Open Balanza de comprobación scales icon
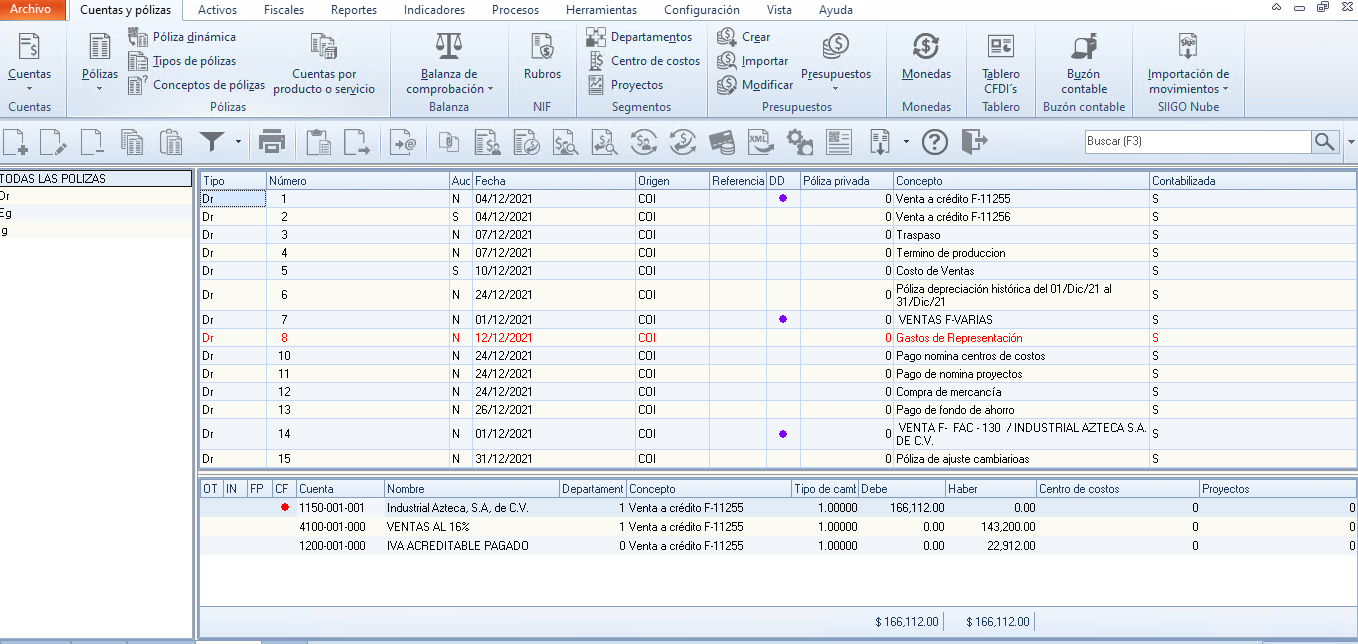The image size is (1358, 644). tap(448, 47)
